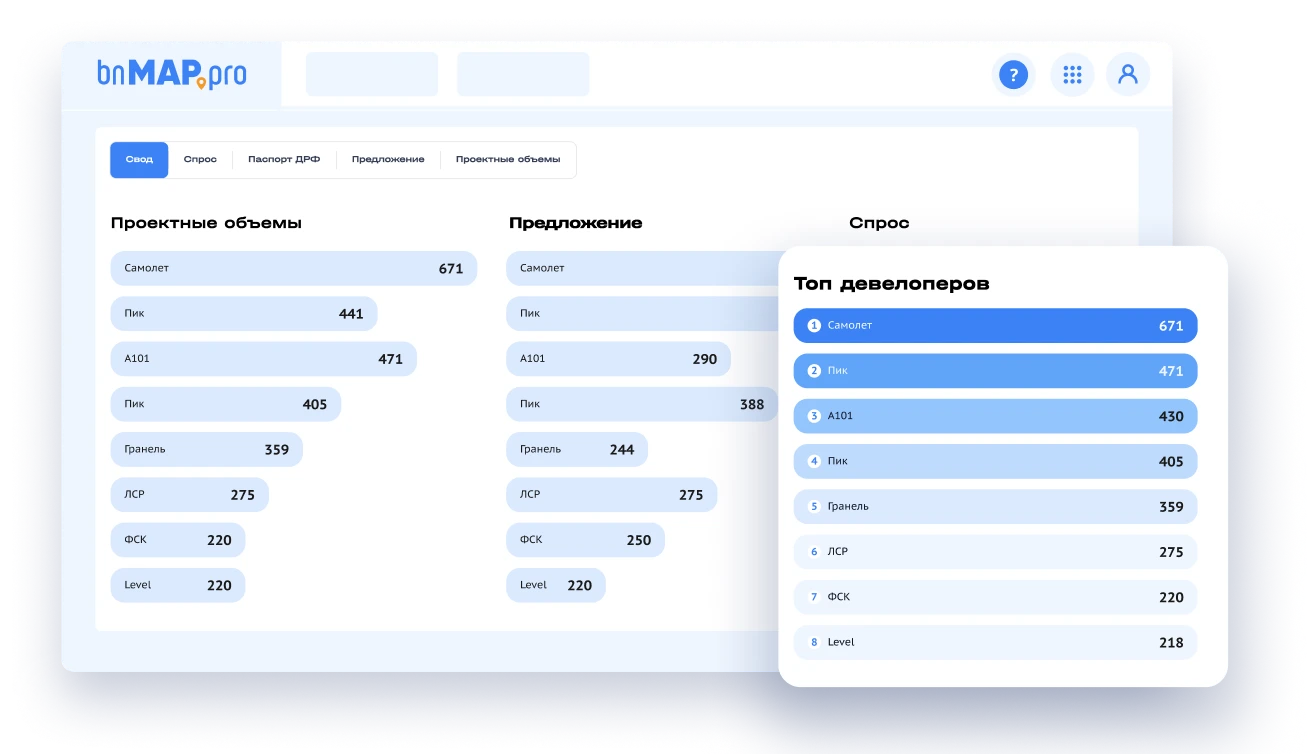
Task: Open the Паспорт ДРФ tab
Action: click(x=284, y=159)
